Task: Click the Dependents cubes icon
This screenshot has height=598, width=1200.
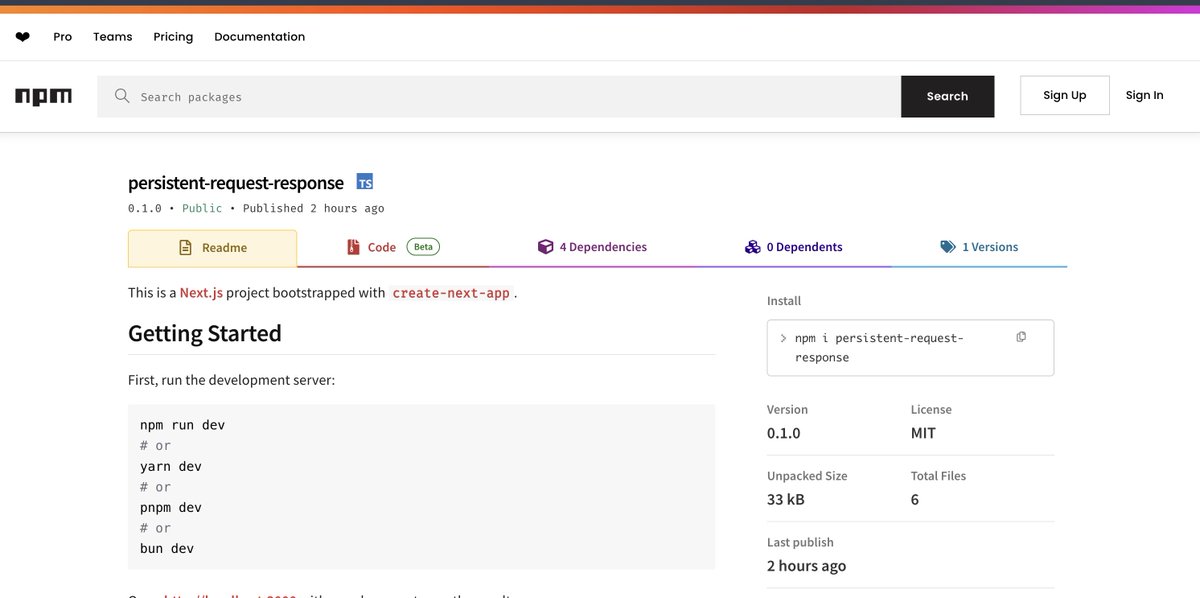Action: point(753,247)
